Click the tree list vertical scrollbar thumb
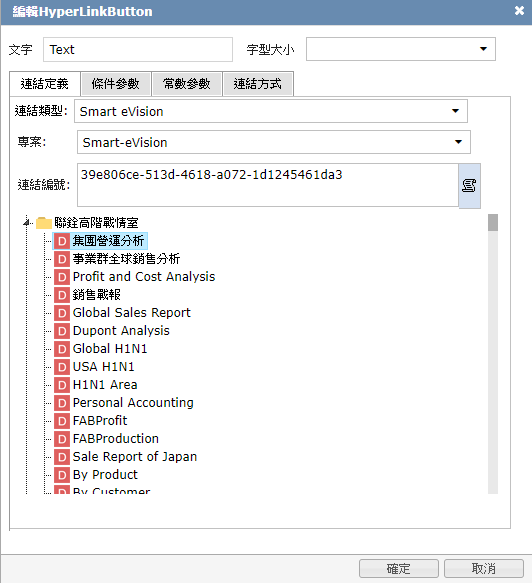The image size is (532, 583). point(493,222)
